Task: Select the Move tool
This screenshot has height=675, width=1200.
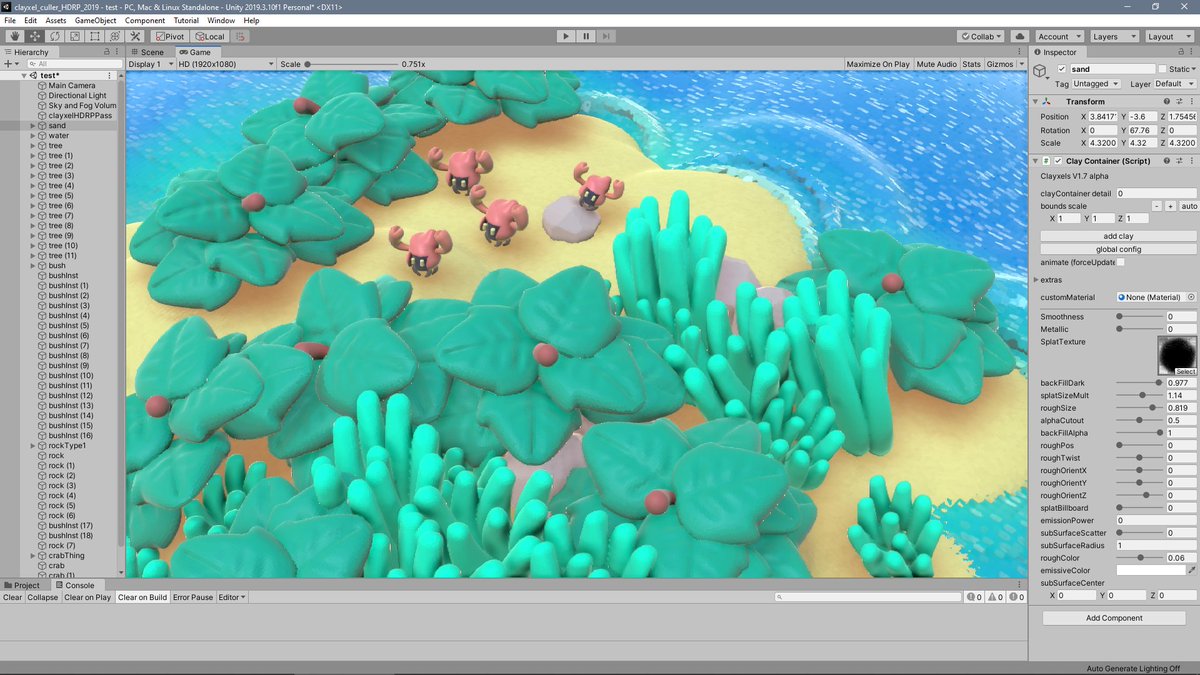Action: pyautogui.click(x=33, y=36)
